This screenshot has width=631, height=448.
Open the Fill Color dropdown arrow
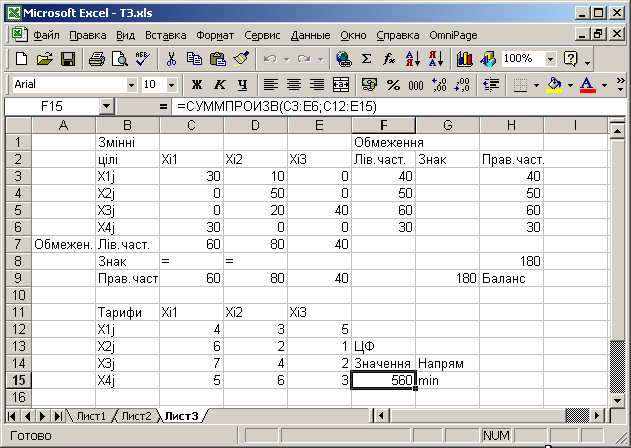pos(570,85)
